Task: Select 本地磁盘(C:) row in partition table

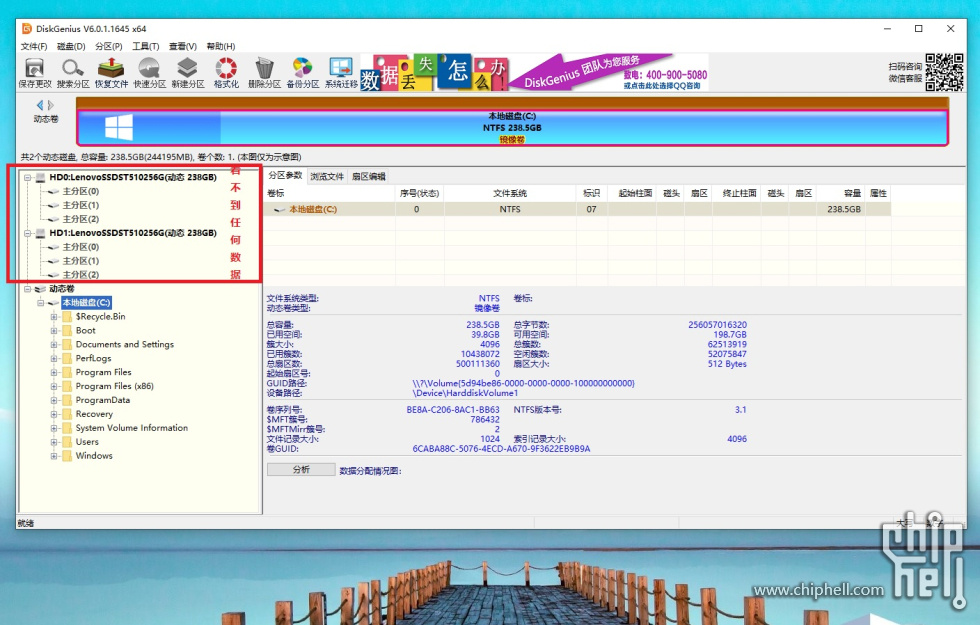Action: (578, 209)
